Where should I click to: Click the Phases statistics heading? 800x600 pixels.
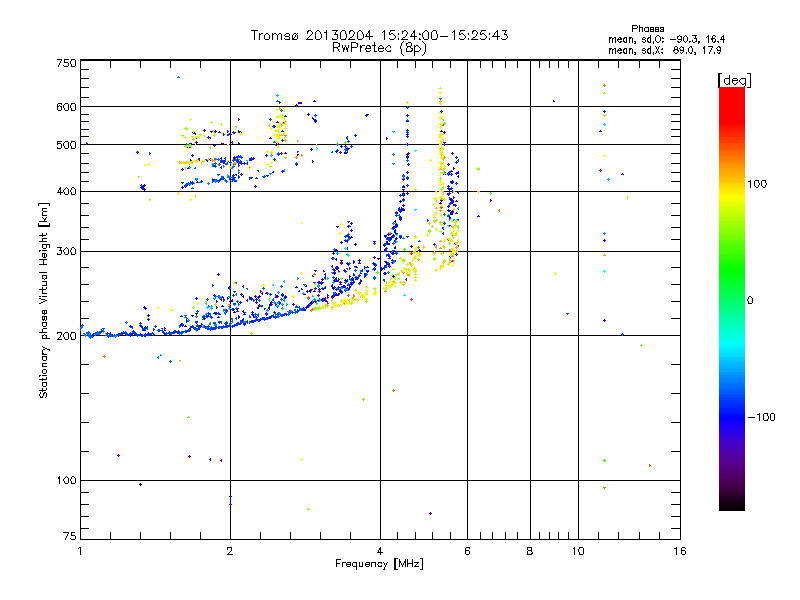click(647, 29)
